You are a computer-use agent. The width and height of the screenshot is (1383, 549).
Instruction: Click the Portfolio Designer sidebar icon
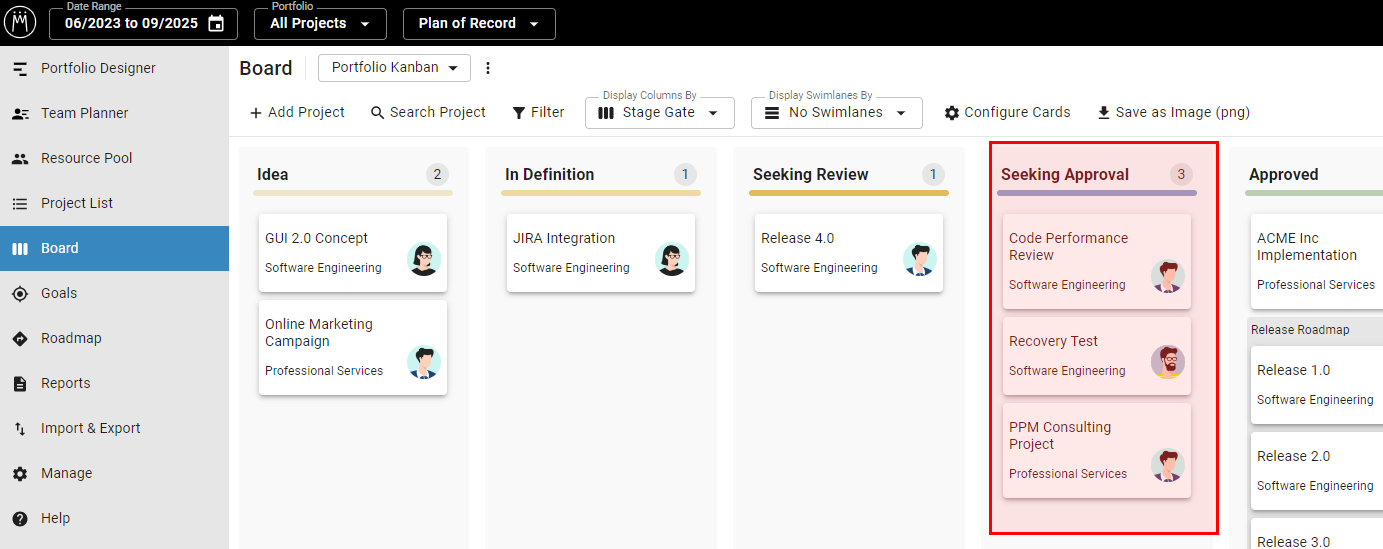coord(20,69)
